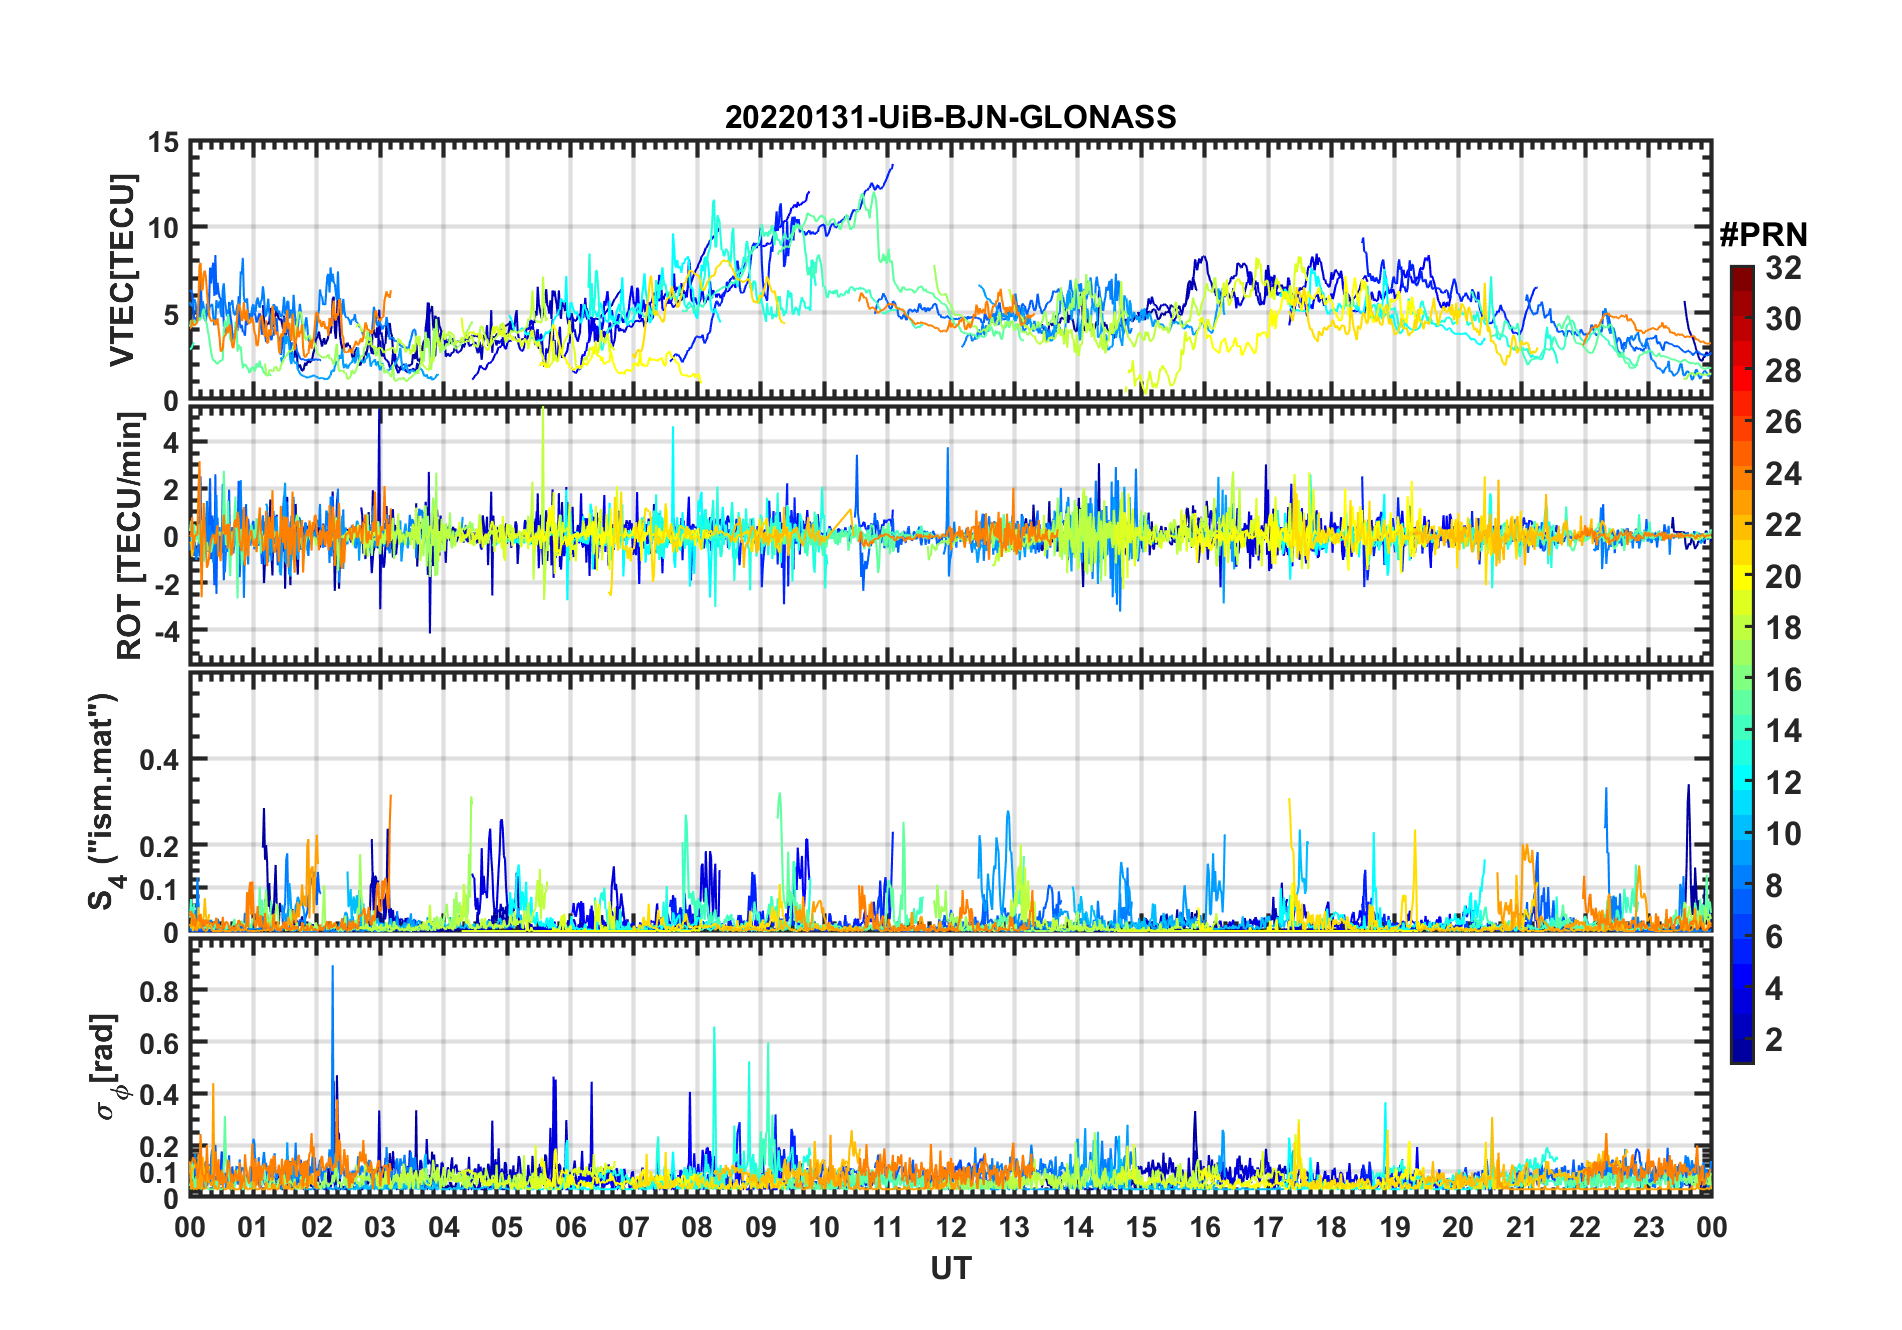Select hour 12 on the UT axis
The image size is (1902, 1330).
(950, 1227)
